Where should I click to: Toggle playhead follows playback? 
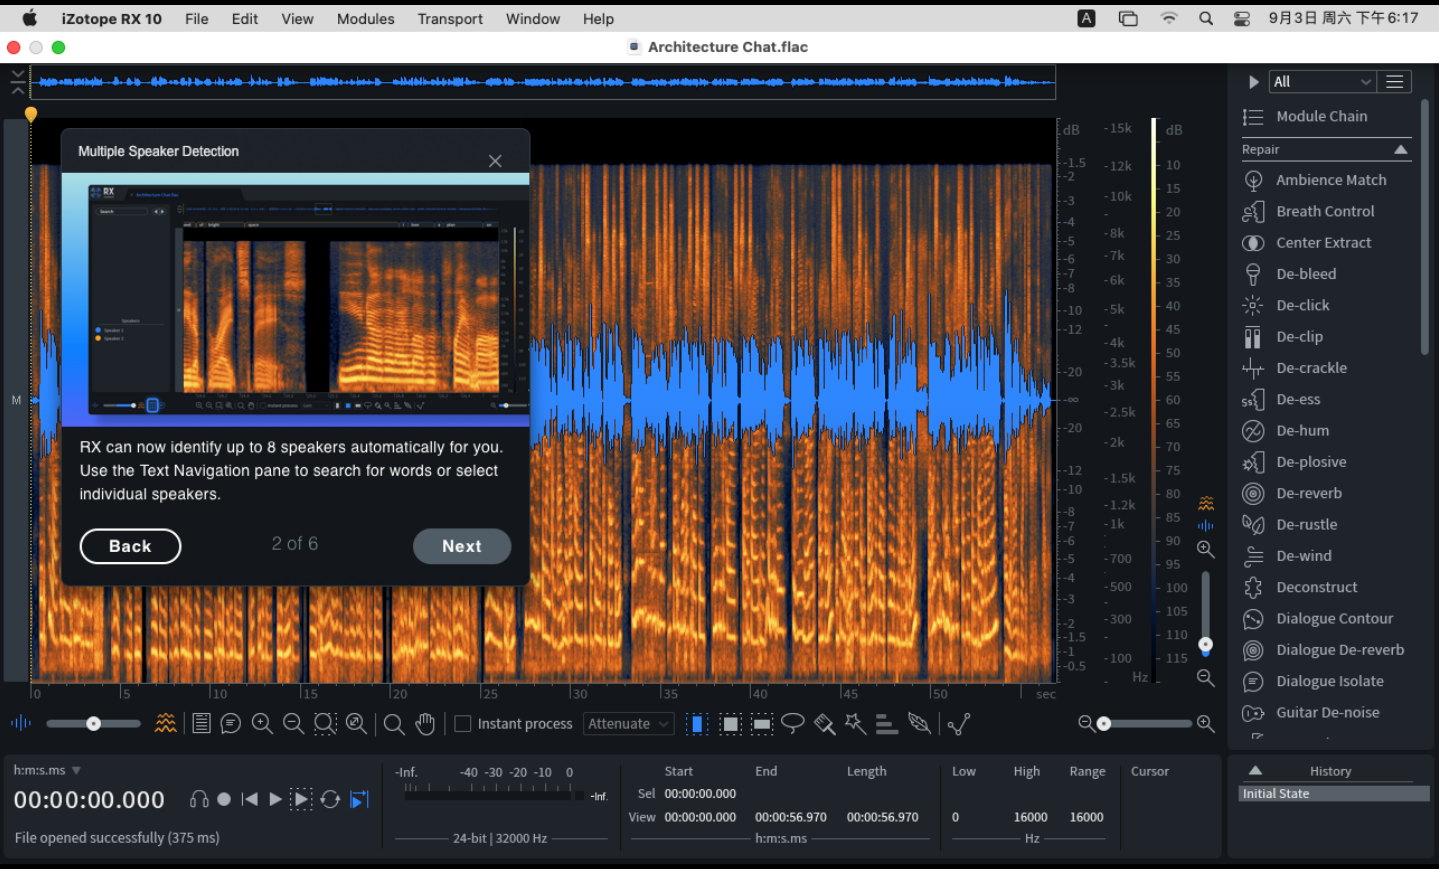click(360, 799)
